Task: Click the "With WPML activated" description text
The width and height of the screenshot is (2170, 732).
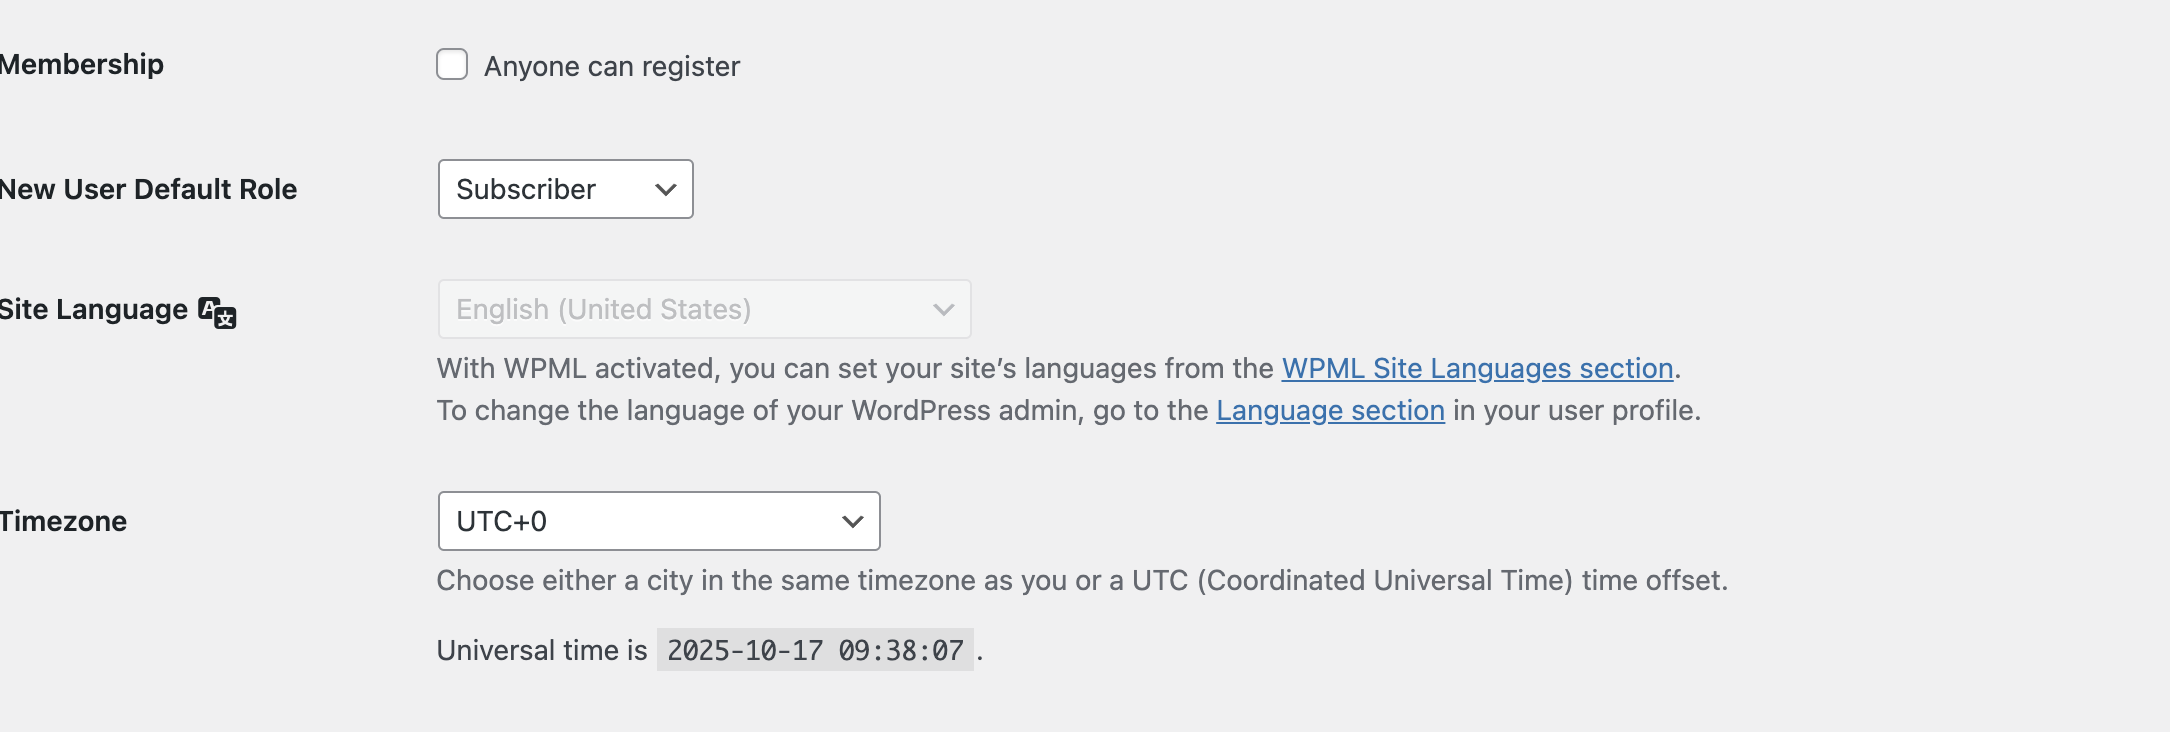Action: (857, 368)
